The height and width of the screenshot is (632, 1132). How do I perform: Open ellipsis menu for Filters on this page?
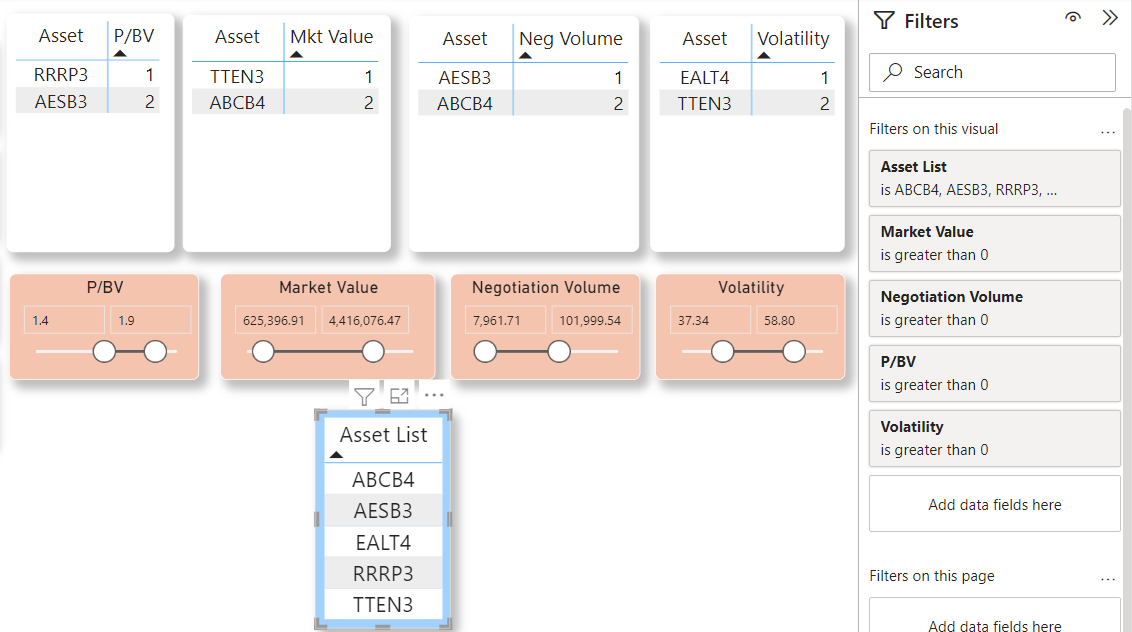(1107, 579)
